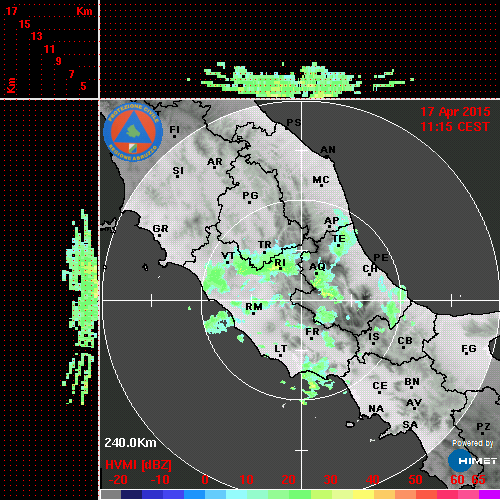This screenshot has height=500, width=500.
Task: Click the Protezione Civile Abruzzo logo
Action: (133, 133)
